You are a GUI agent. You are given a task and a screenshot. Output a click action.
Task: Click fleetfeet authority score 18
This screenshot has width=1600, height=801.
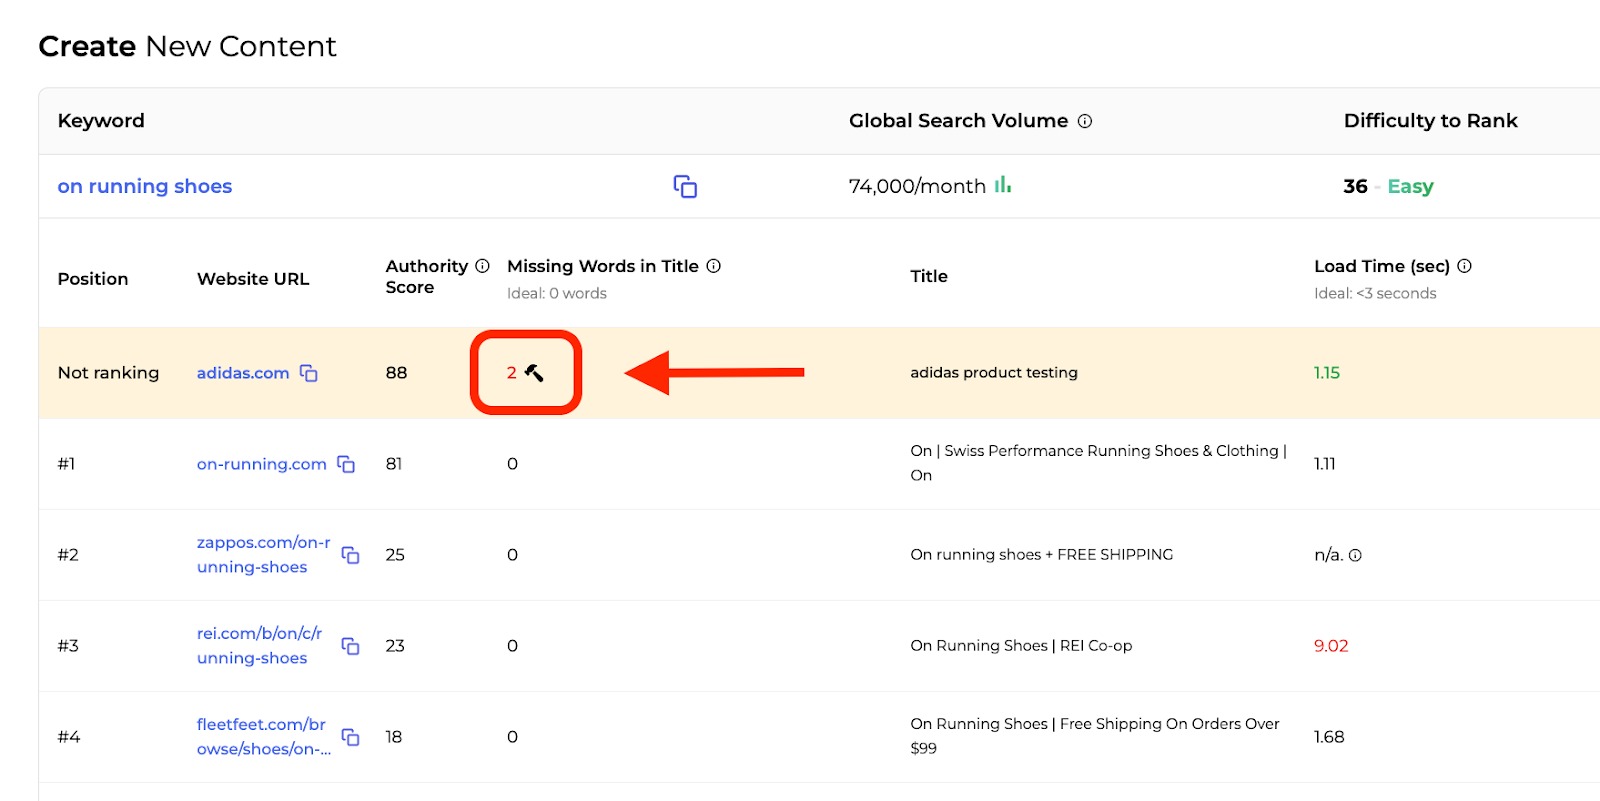click(x=394, y=737)
